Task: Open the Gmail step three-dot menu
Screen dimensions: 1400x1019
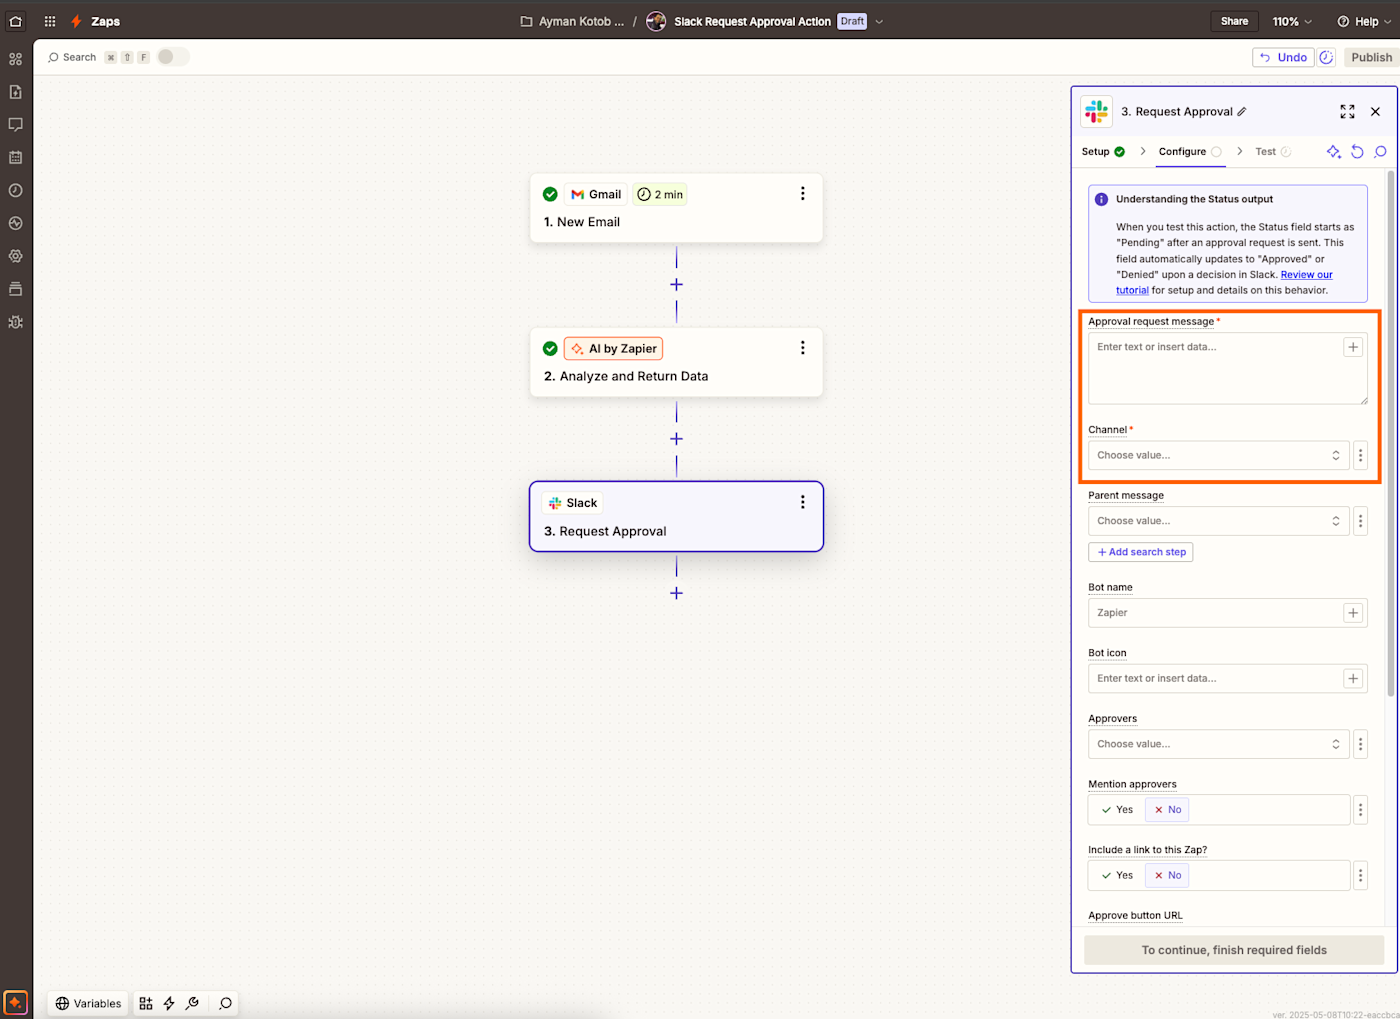Action: coord(802,194)
